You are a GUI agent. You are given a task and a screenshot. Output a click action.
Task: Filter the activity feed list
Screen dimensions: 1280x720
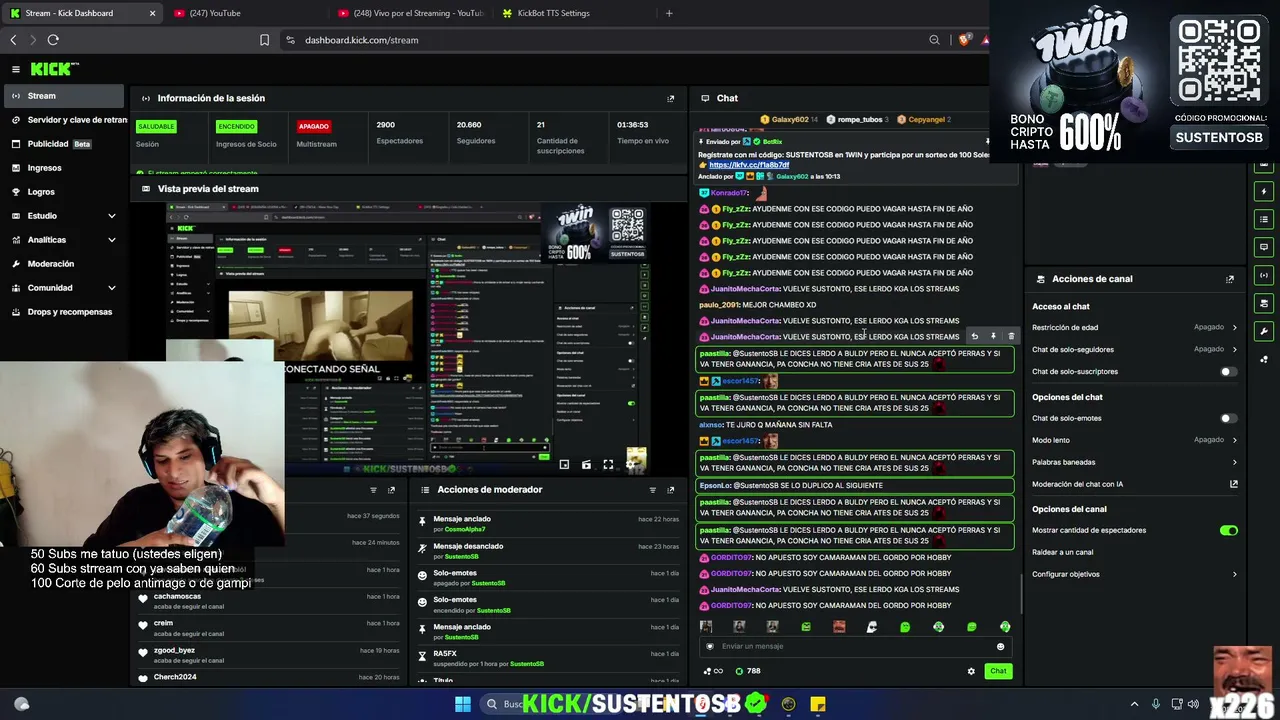point(373,490)
